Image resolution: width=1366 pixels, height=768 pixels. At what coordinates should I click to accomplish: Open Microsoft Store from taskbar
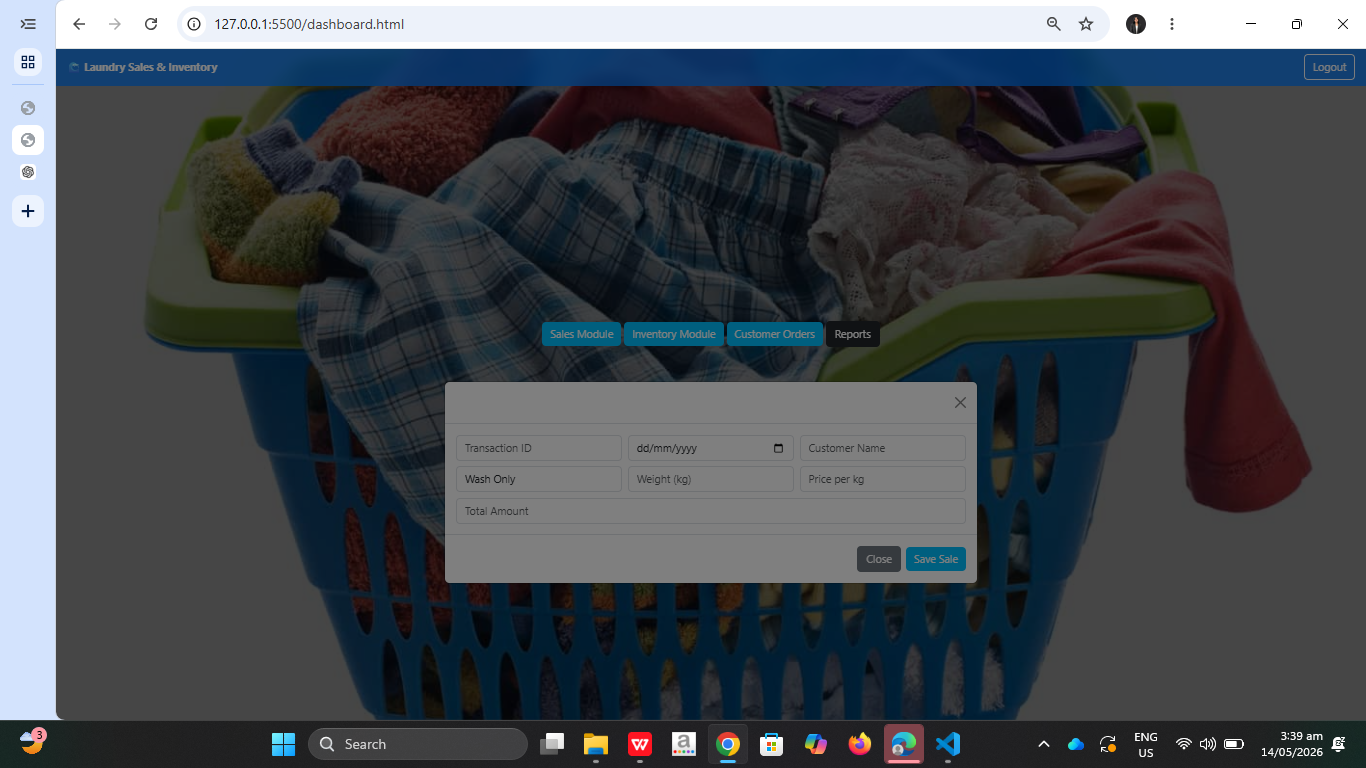[772, 744]
